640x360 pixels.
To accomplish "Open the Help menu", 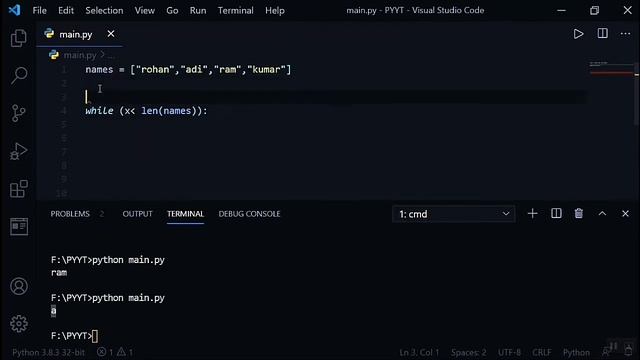I will coord(275,10).
